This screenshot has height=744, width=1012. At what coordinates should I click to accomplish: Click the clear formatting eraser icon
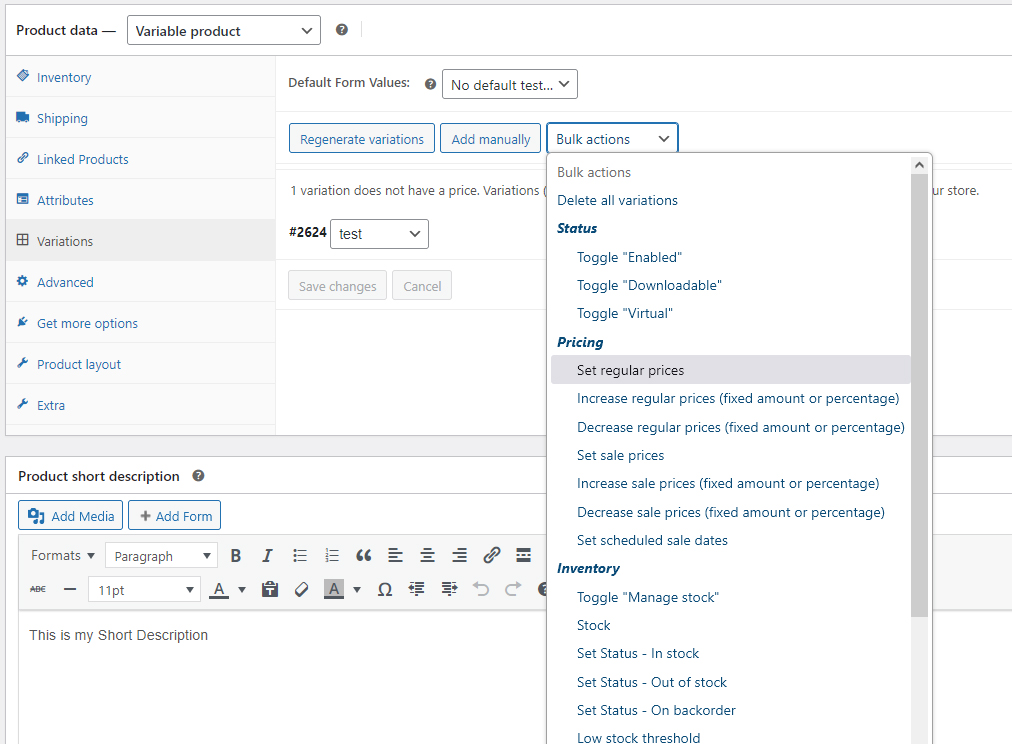point(301,590)
